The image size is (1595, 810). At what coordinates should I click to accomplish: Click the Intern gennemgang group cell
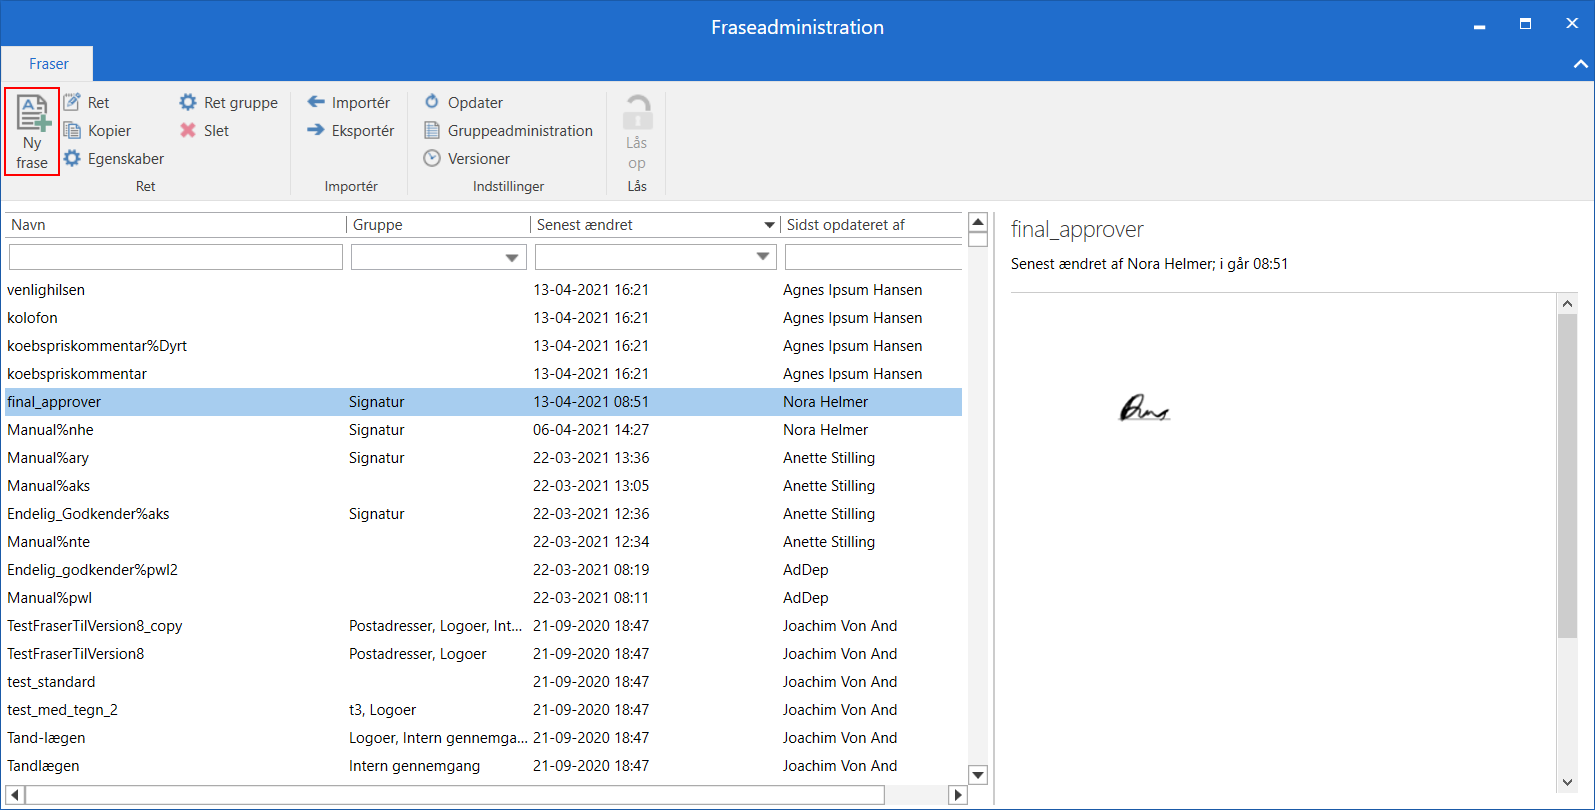(414, 766)
